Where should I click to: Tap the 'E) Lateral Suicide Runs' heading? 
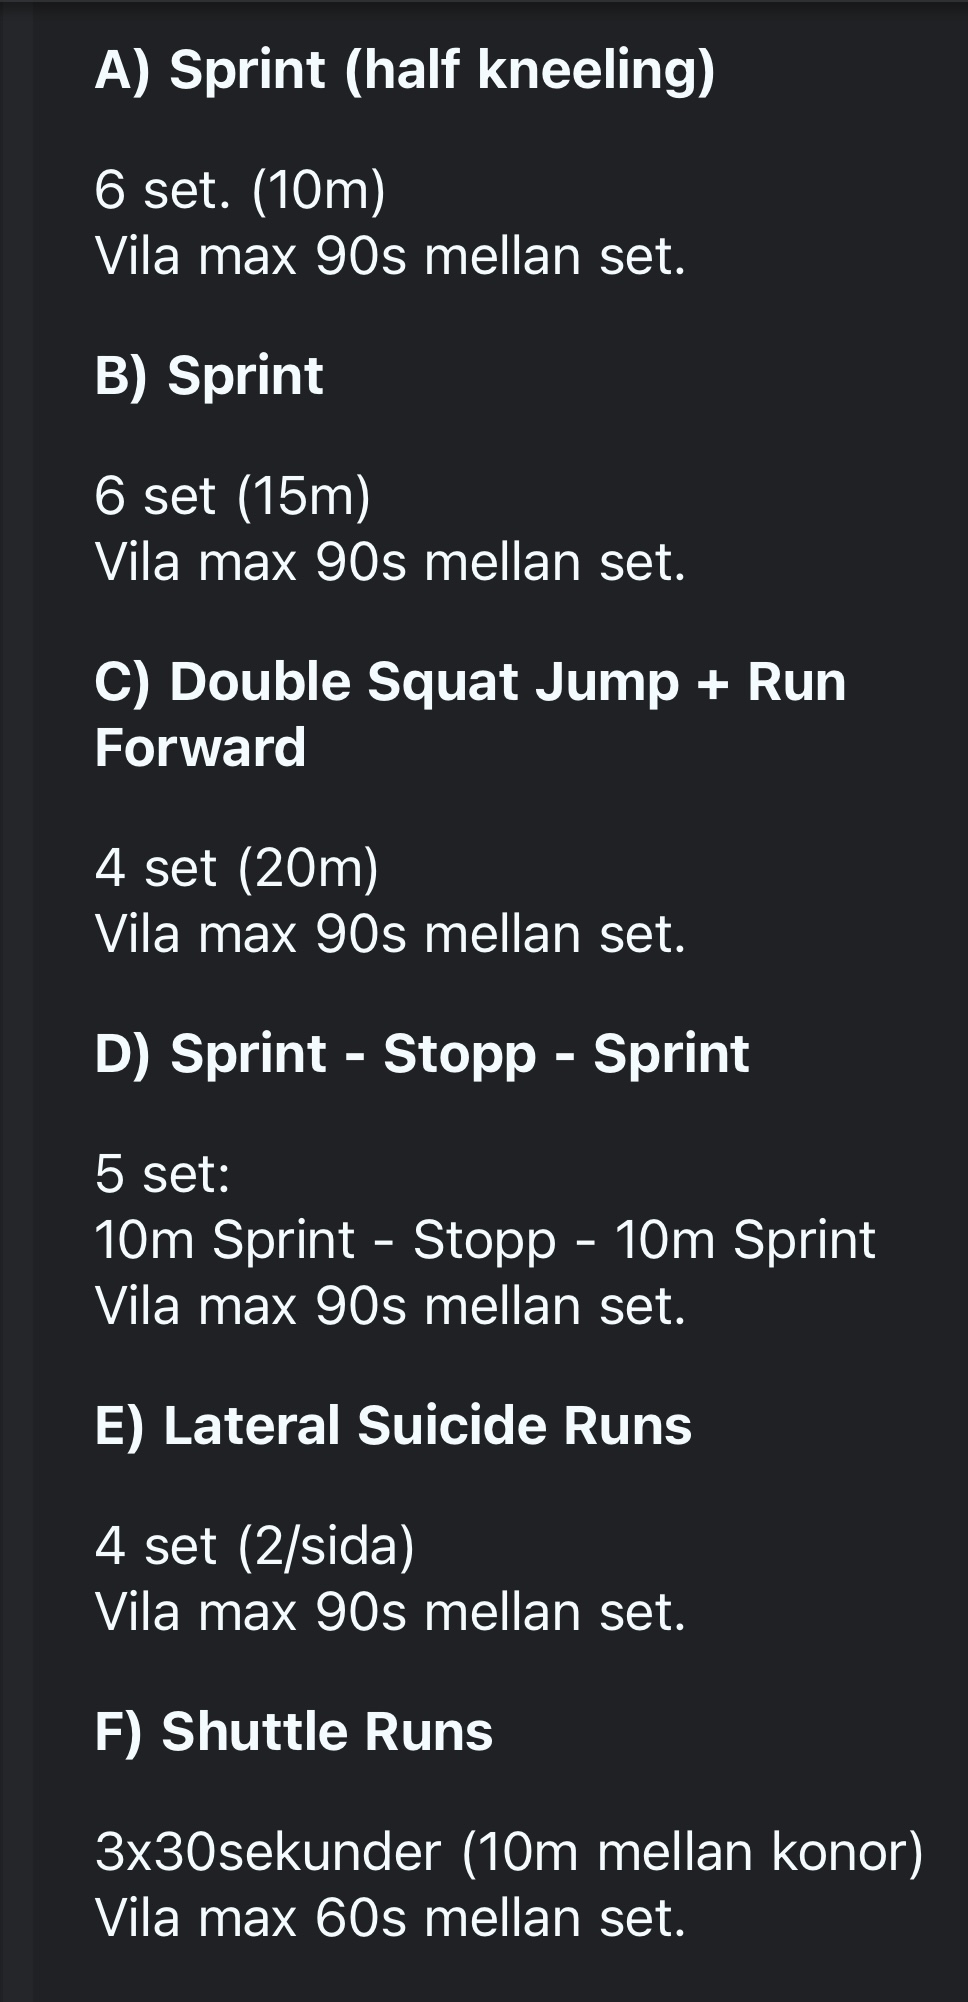click(393, 1426)
